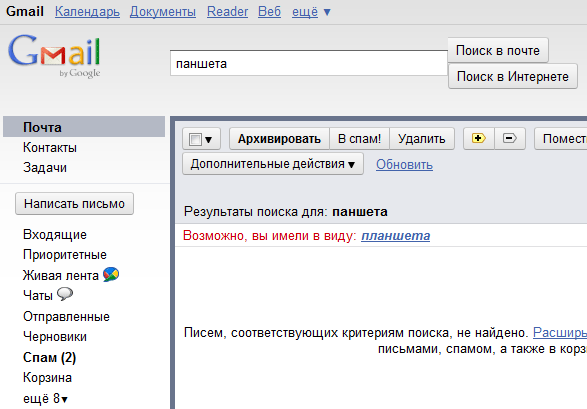Open the select dropdown arrow beside checkbox
The height and width of the screenshot is (409, 587).
point(209,140)
